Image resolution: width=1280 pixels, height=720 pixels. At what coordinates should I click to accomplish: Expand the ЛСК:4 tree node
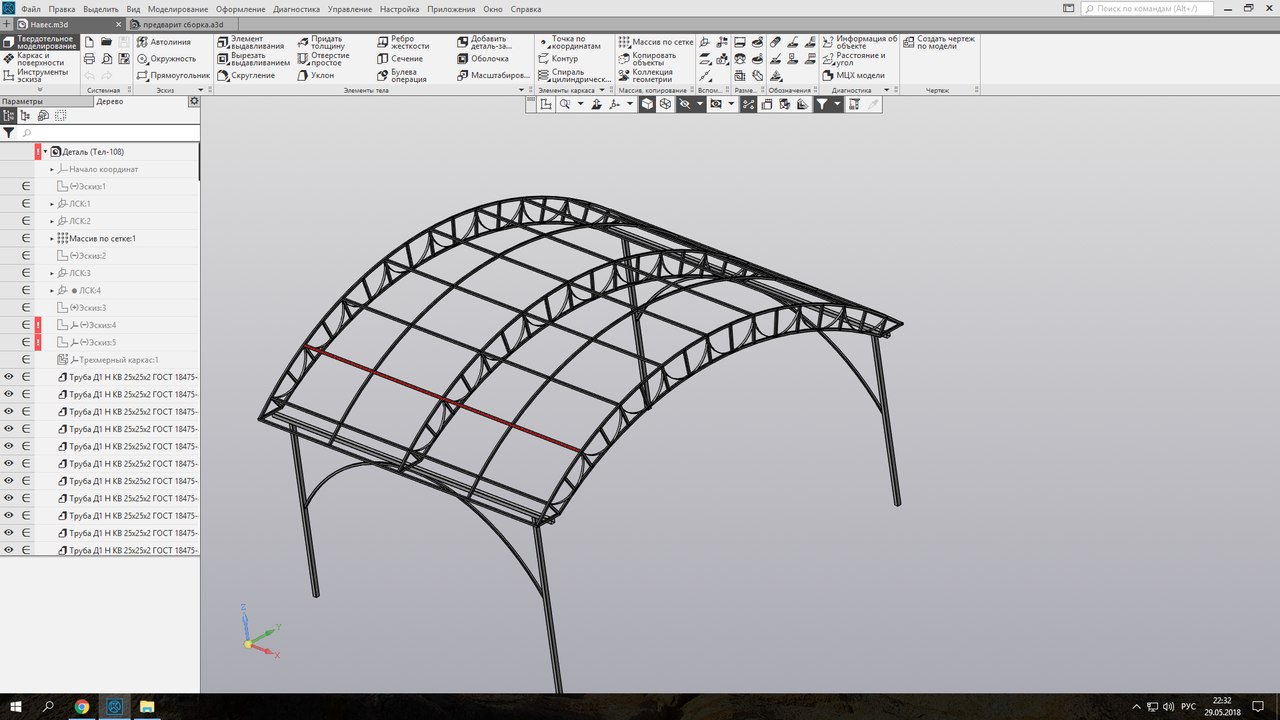click(x=52, y=290)
